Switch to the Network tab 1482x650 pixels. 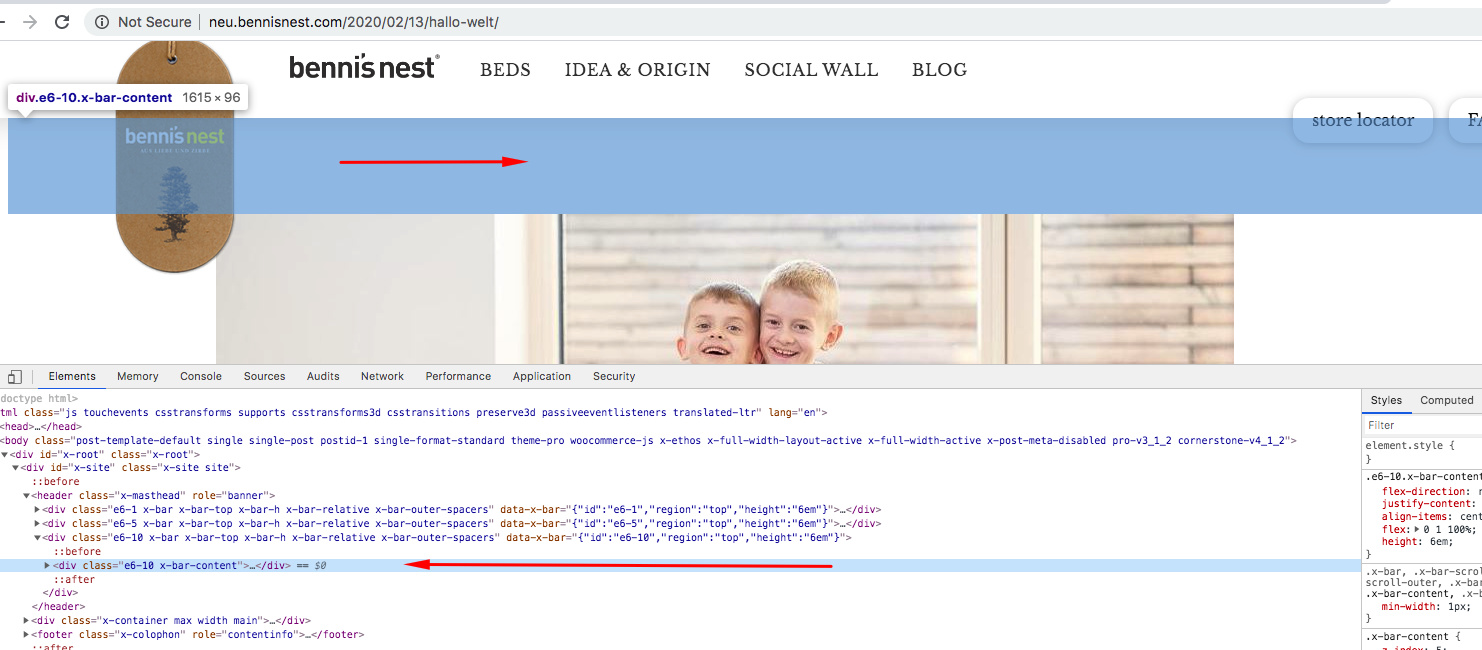[x=382, y=377]
